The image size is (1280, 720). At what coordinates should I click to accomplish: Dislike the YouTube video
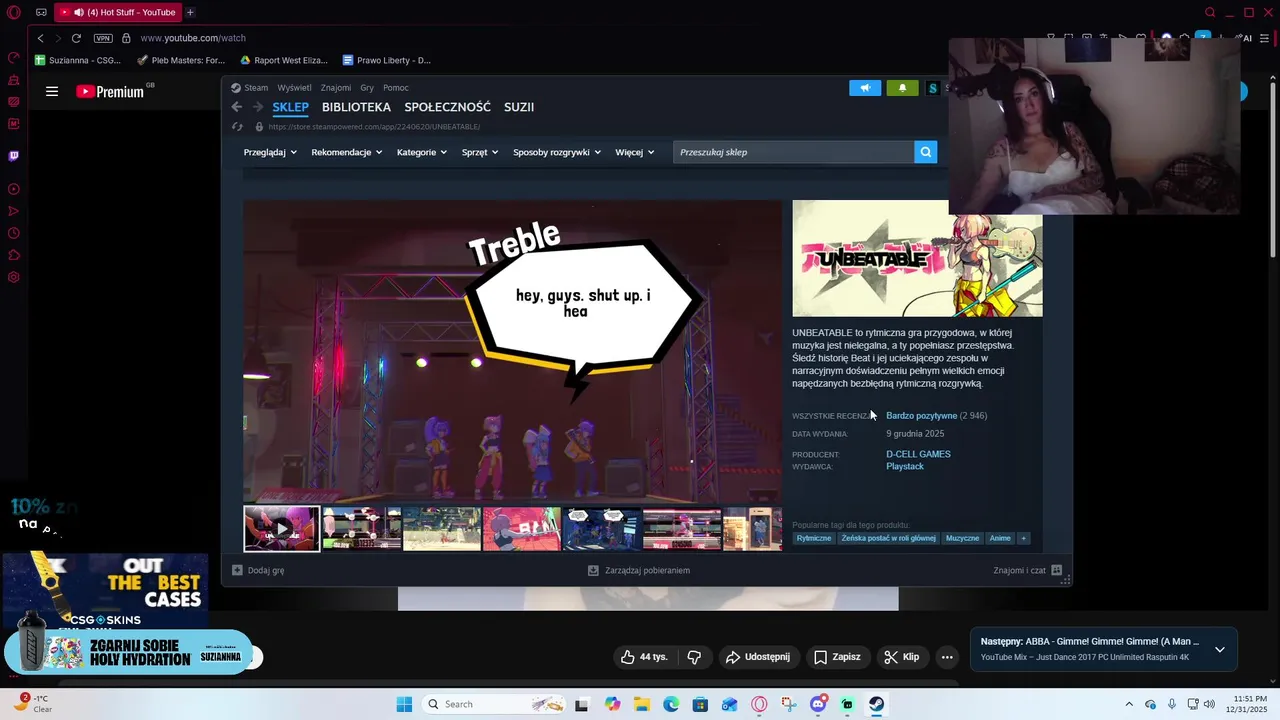(694, 657)
